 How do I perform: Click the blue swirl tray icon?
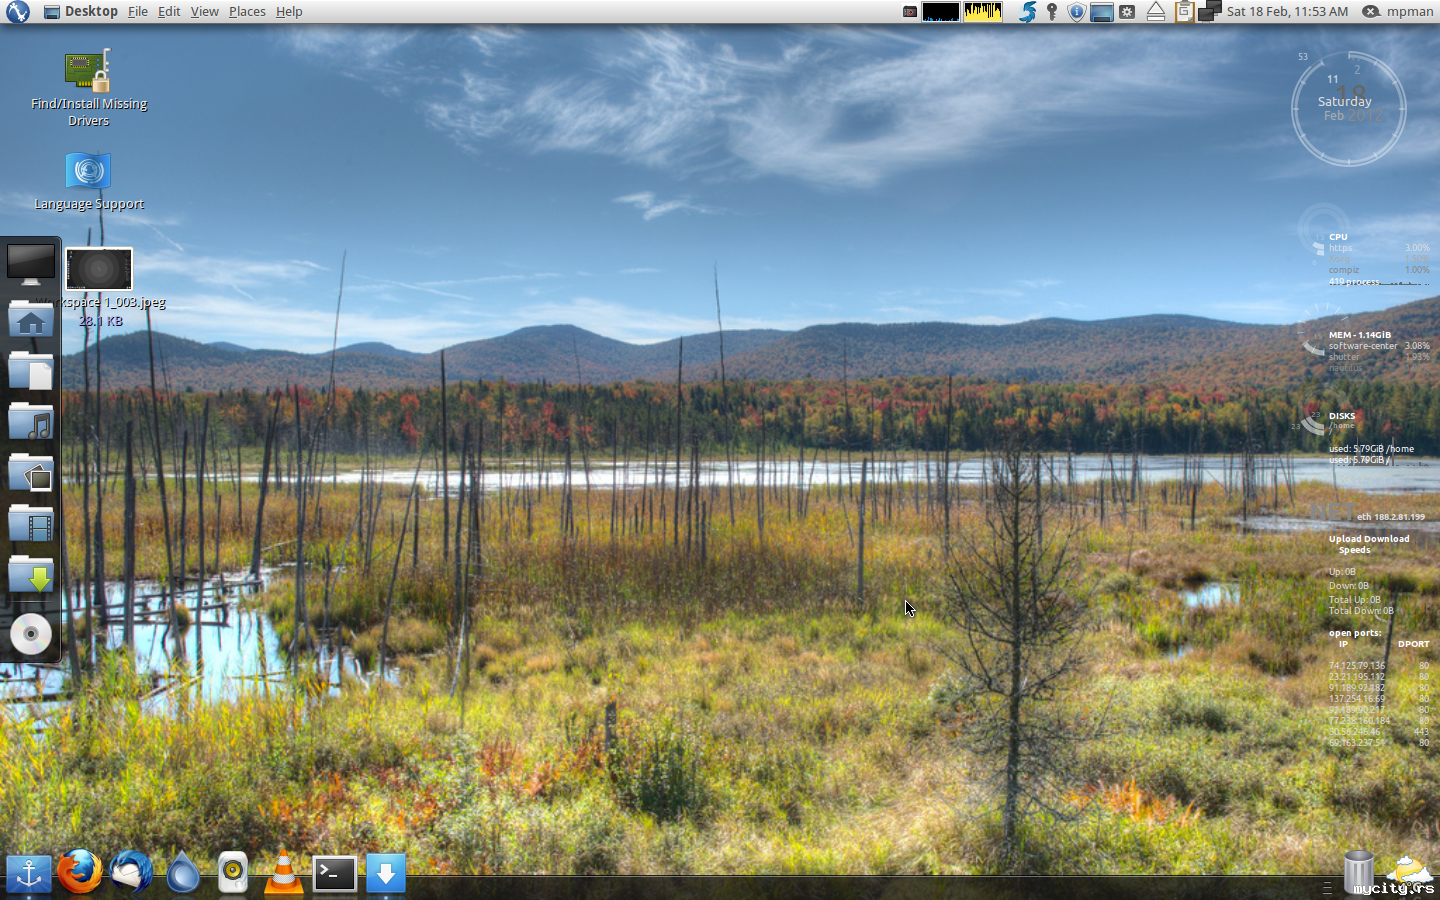click(1027, 12)
